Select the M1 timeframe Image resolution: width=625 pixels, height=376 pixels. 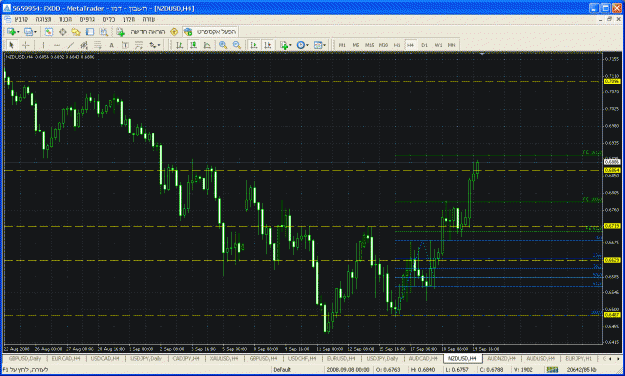click(x=342, y=45)
